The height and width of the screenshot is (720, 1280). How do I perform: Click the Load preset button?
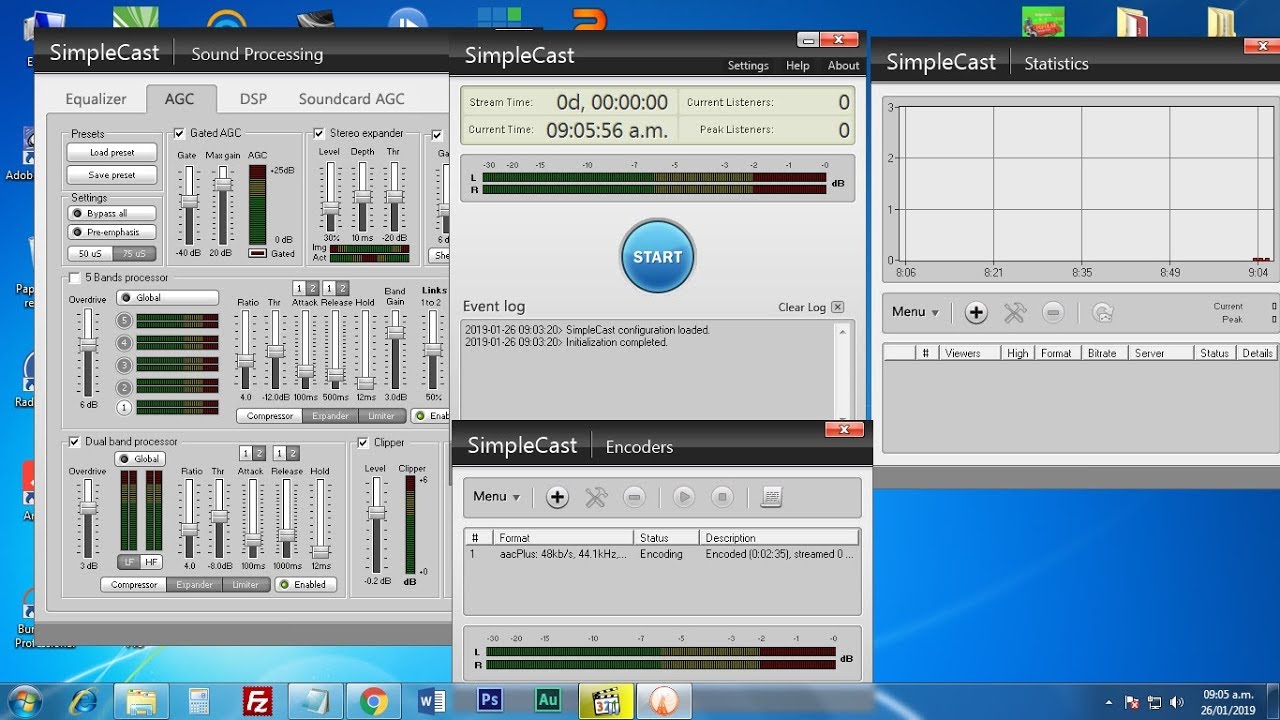coord(112,152)
